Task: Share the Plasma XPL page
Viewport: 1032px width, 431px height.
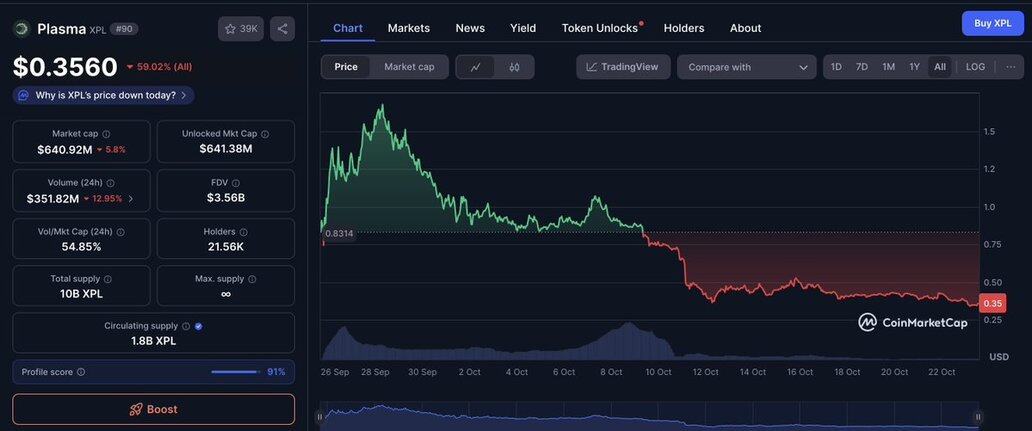Action: point(282,29)
